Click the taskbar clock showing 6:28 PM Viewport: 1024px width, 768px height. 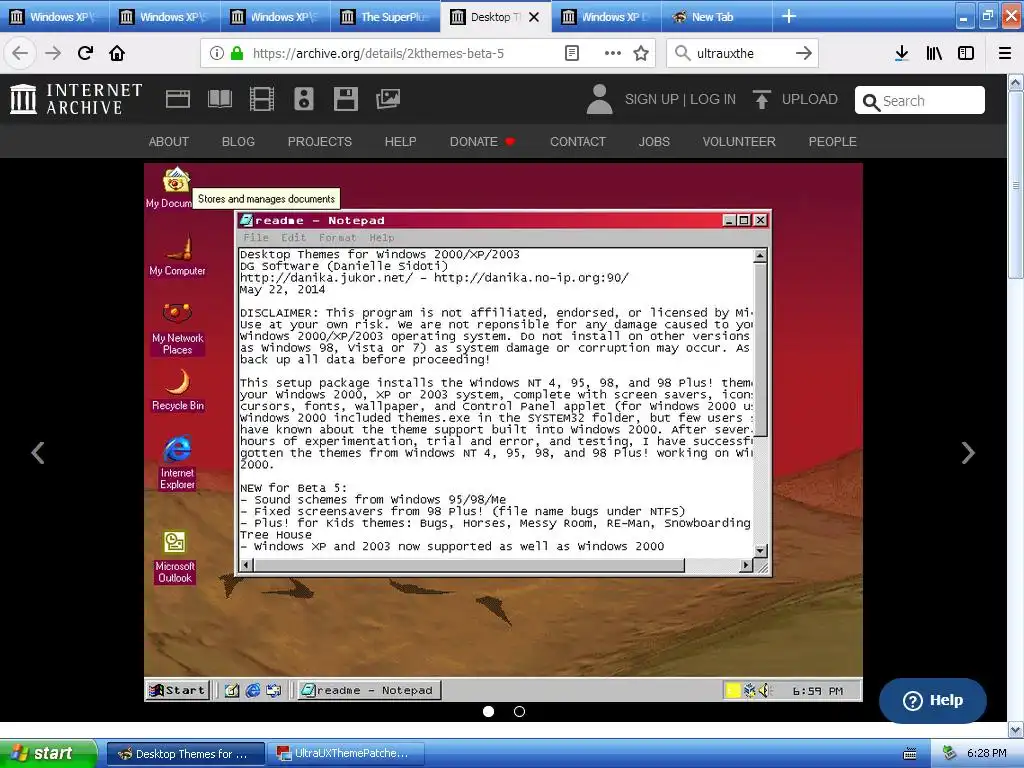(x=987, y=753)
